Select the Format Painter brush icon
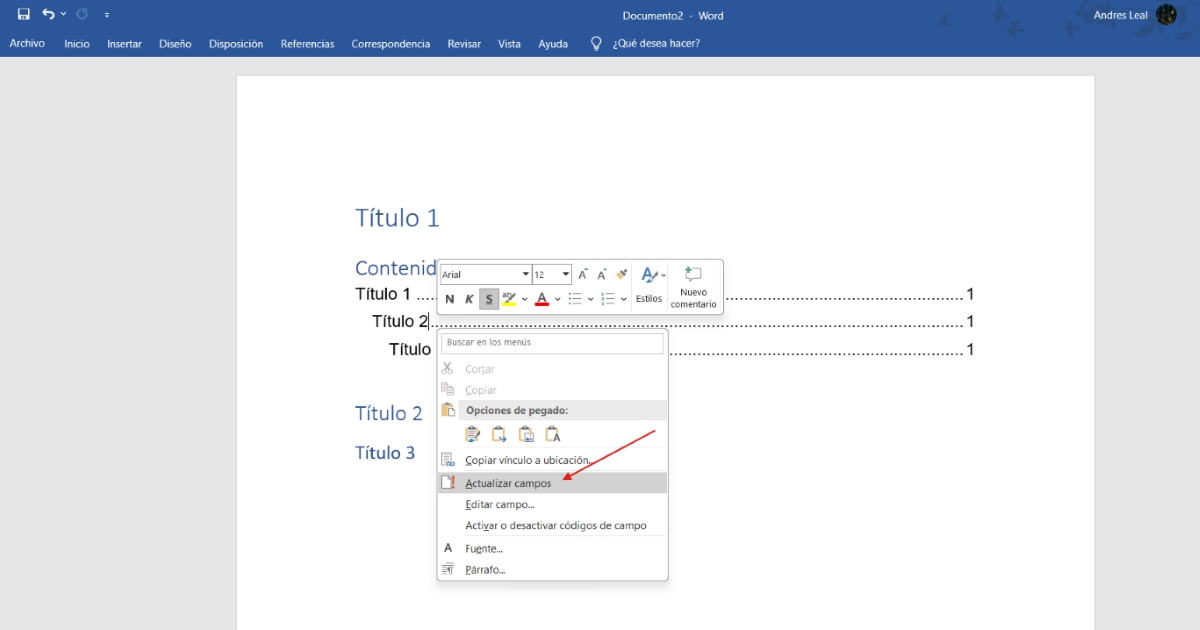Screen dimensions: 1200x630 coord(621,273)
